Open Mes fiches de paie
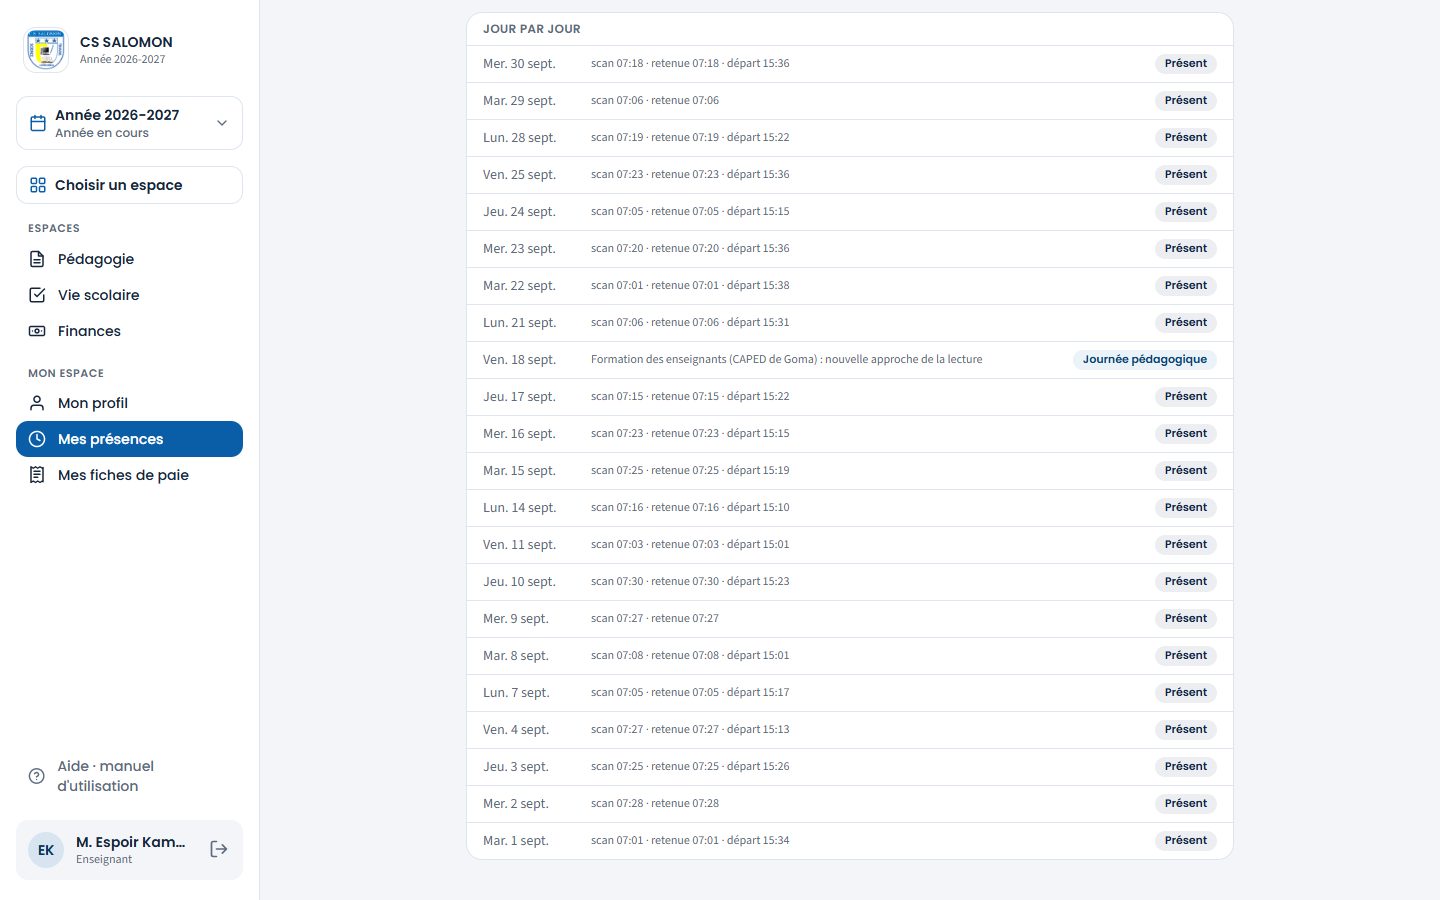This screenshot has width=1440, height=900. pyautogui.click(x=129, y=475)
